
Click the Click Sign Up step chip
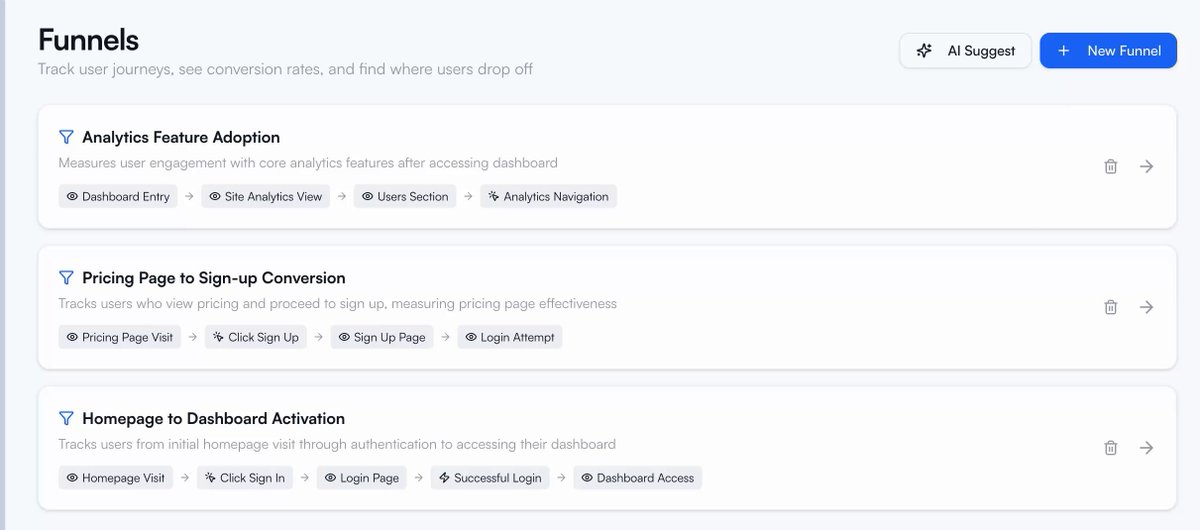(256, 337)
